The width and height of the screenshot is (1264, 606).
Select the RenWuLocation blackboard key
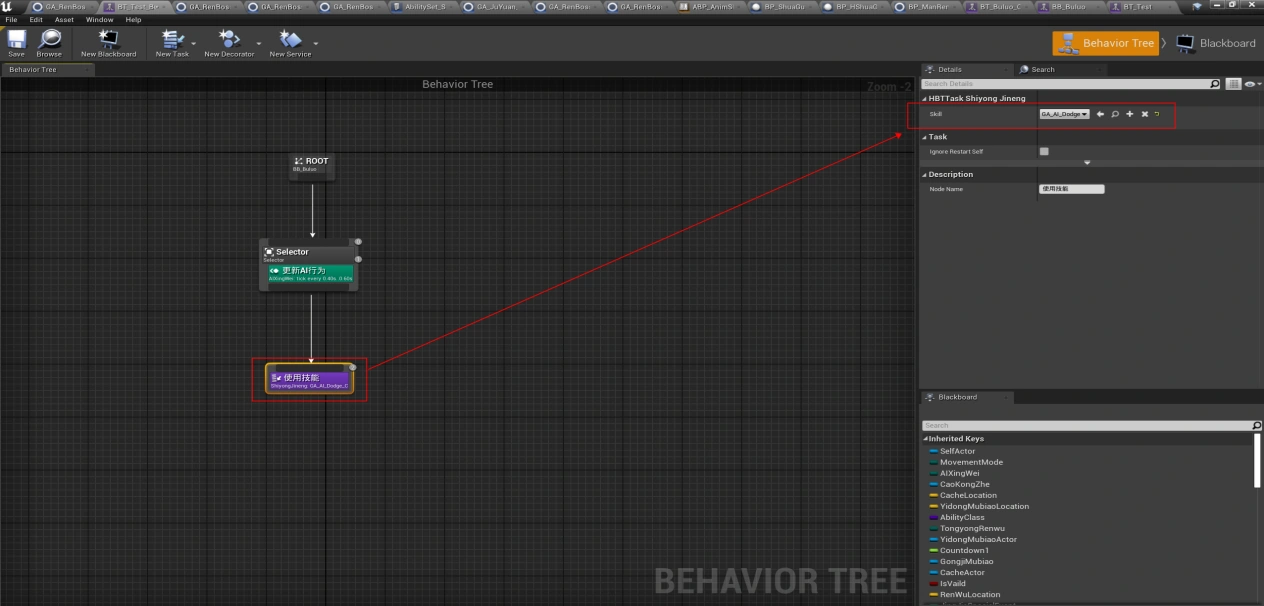(969, 594)
